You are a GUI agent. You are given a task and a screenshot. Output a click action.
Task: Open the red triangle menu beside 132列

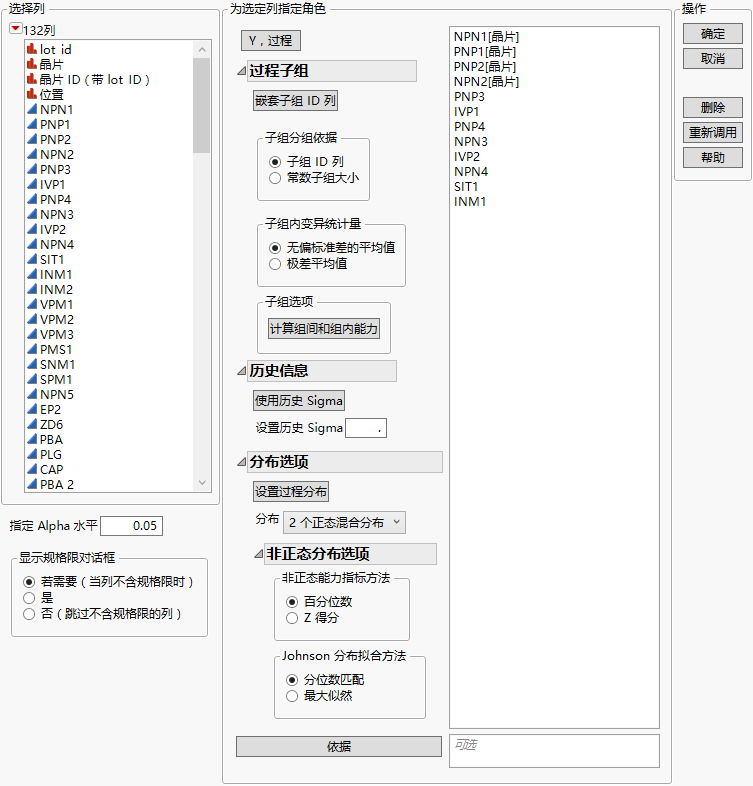click(16, 29)
